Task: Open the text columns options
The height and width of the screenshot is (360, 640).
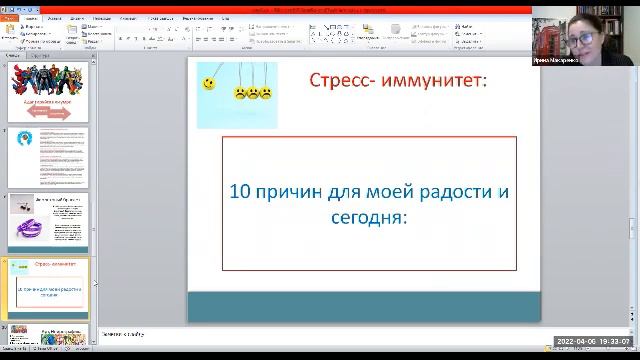Action: click(232, 39)
